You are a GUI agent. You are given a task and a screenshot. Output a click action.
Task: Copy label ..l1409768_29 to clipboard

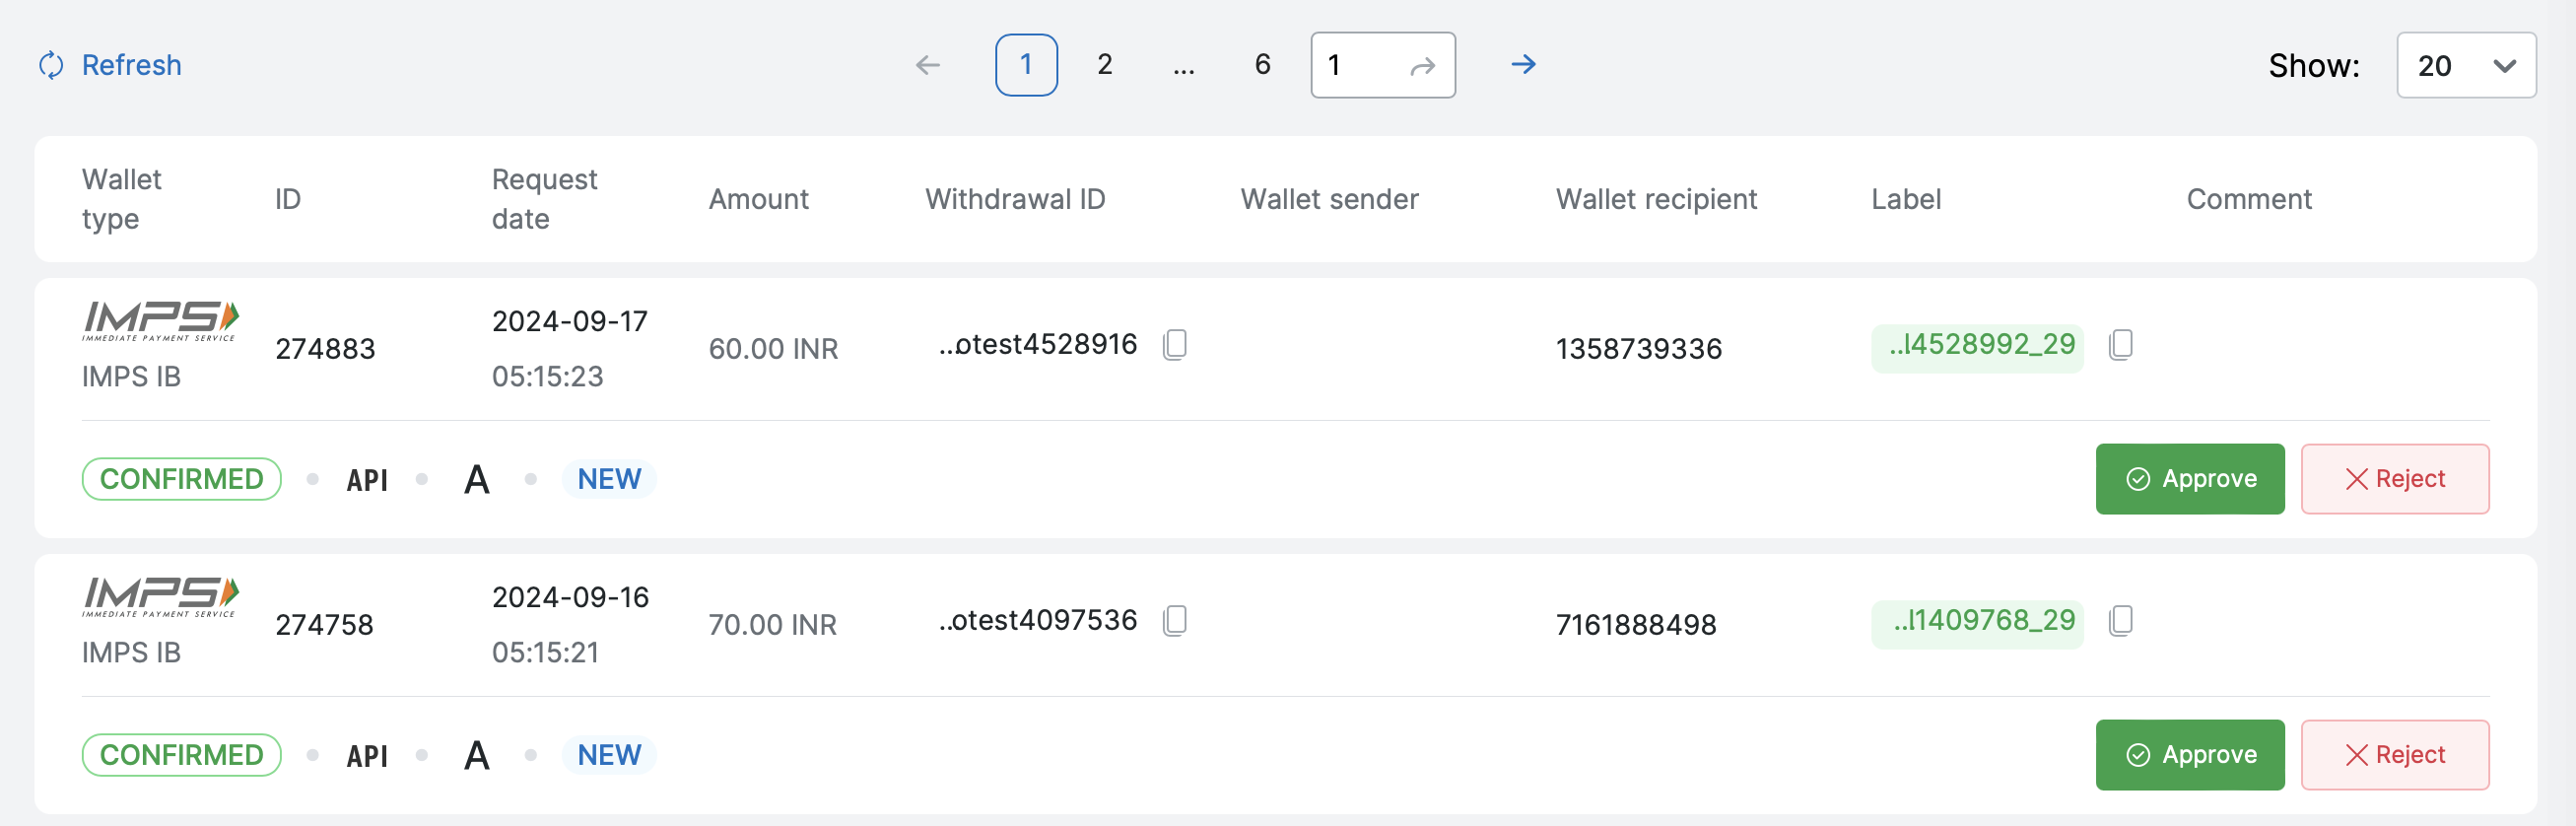click(x=2120, y=621)
